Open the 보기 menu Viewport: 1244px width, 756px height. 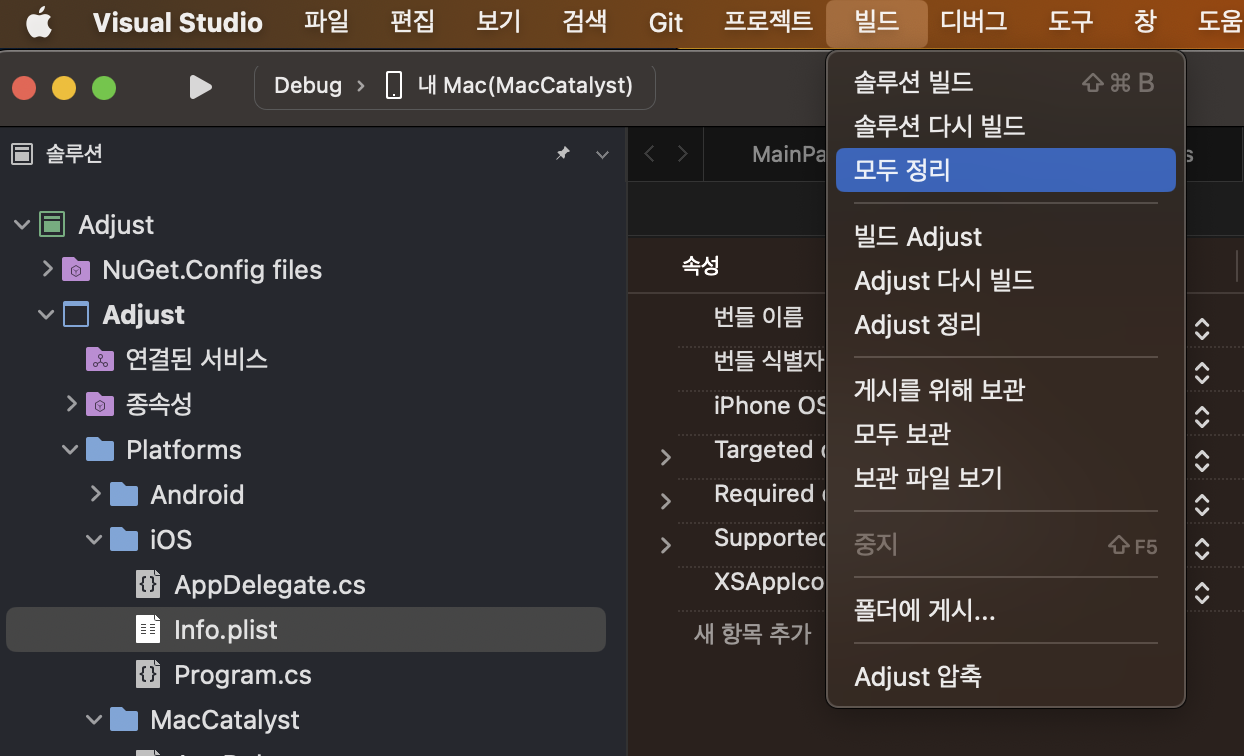tap(498, 22)
